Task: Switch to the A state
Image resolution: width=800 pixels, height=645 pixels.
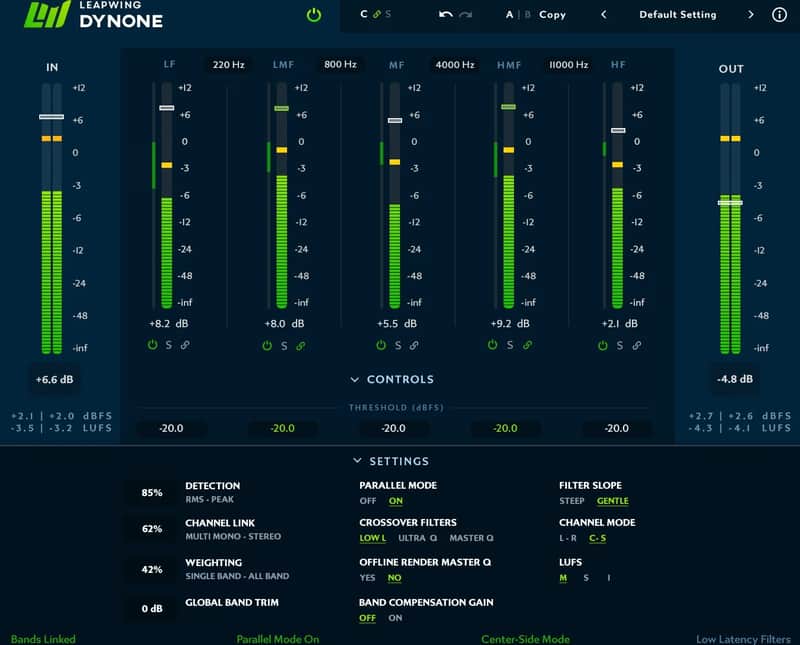Action: click(x=509, y=15)
